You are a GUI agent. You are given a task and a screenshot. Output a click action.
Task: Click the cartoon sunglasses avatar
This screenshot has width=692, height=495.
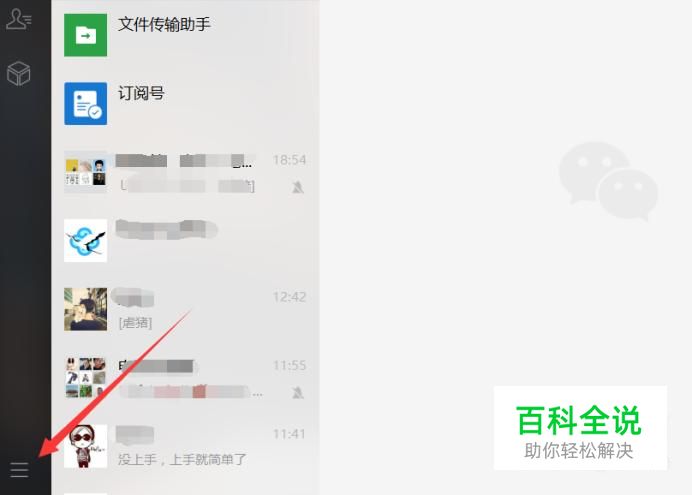(86, 446)
